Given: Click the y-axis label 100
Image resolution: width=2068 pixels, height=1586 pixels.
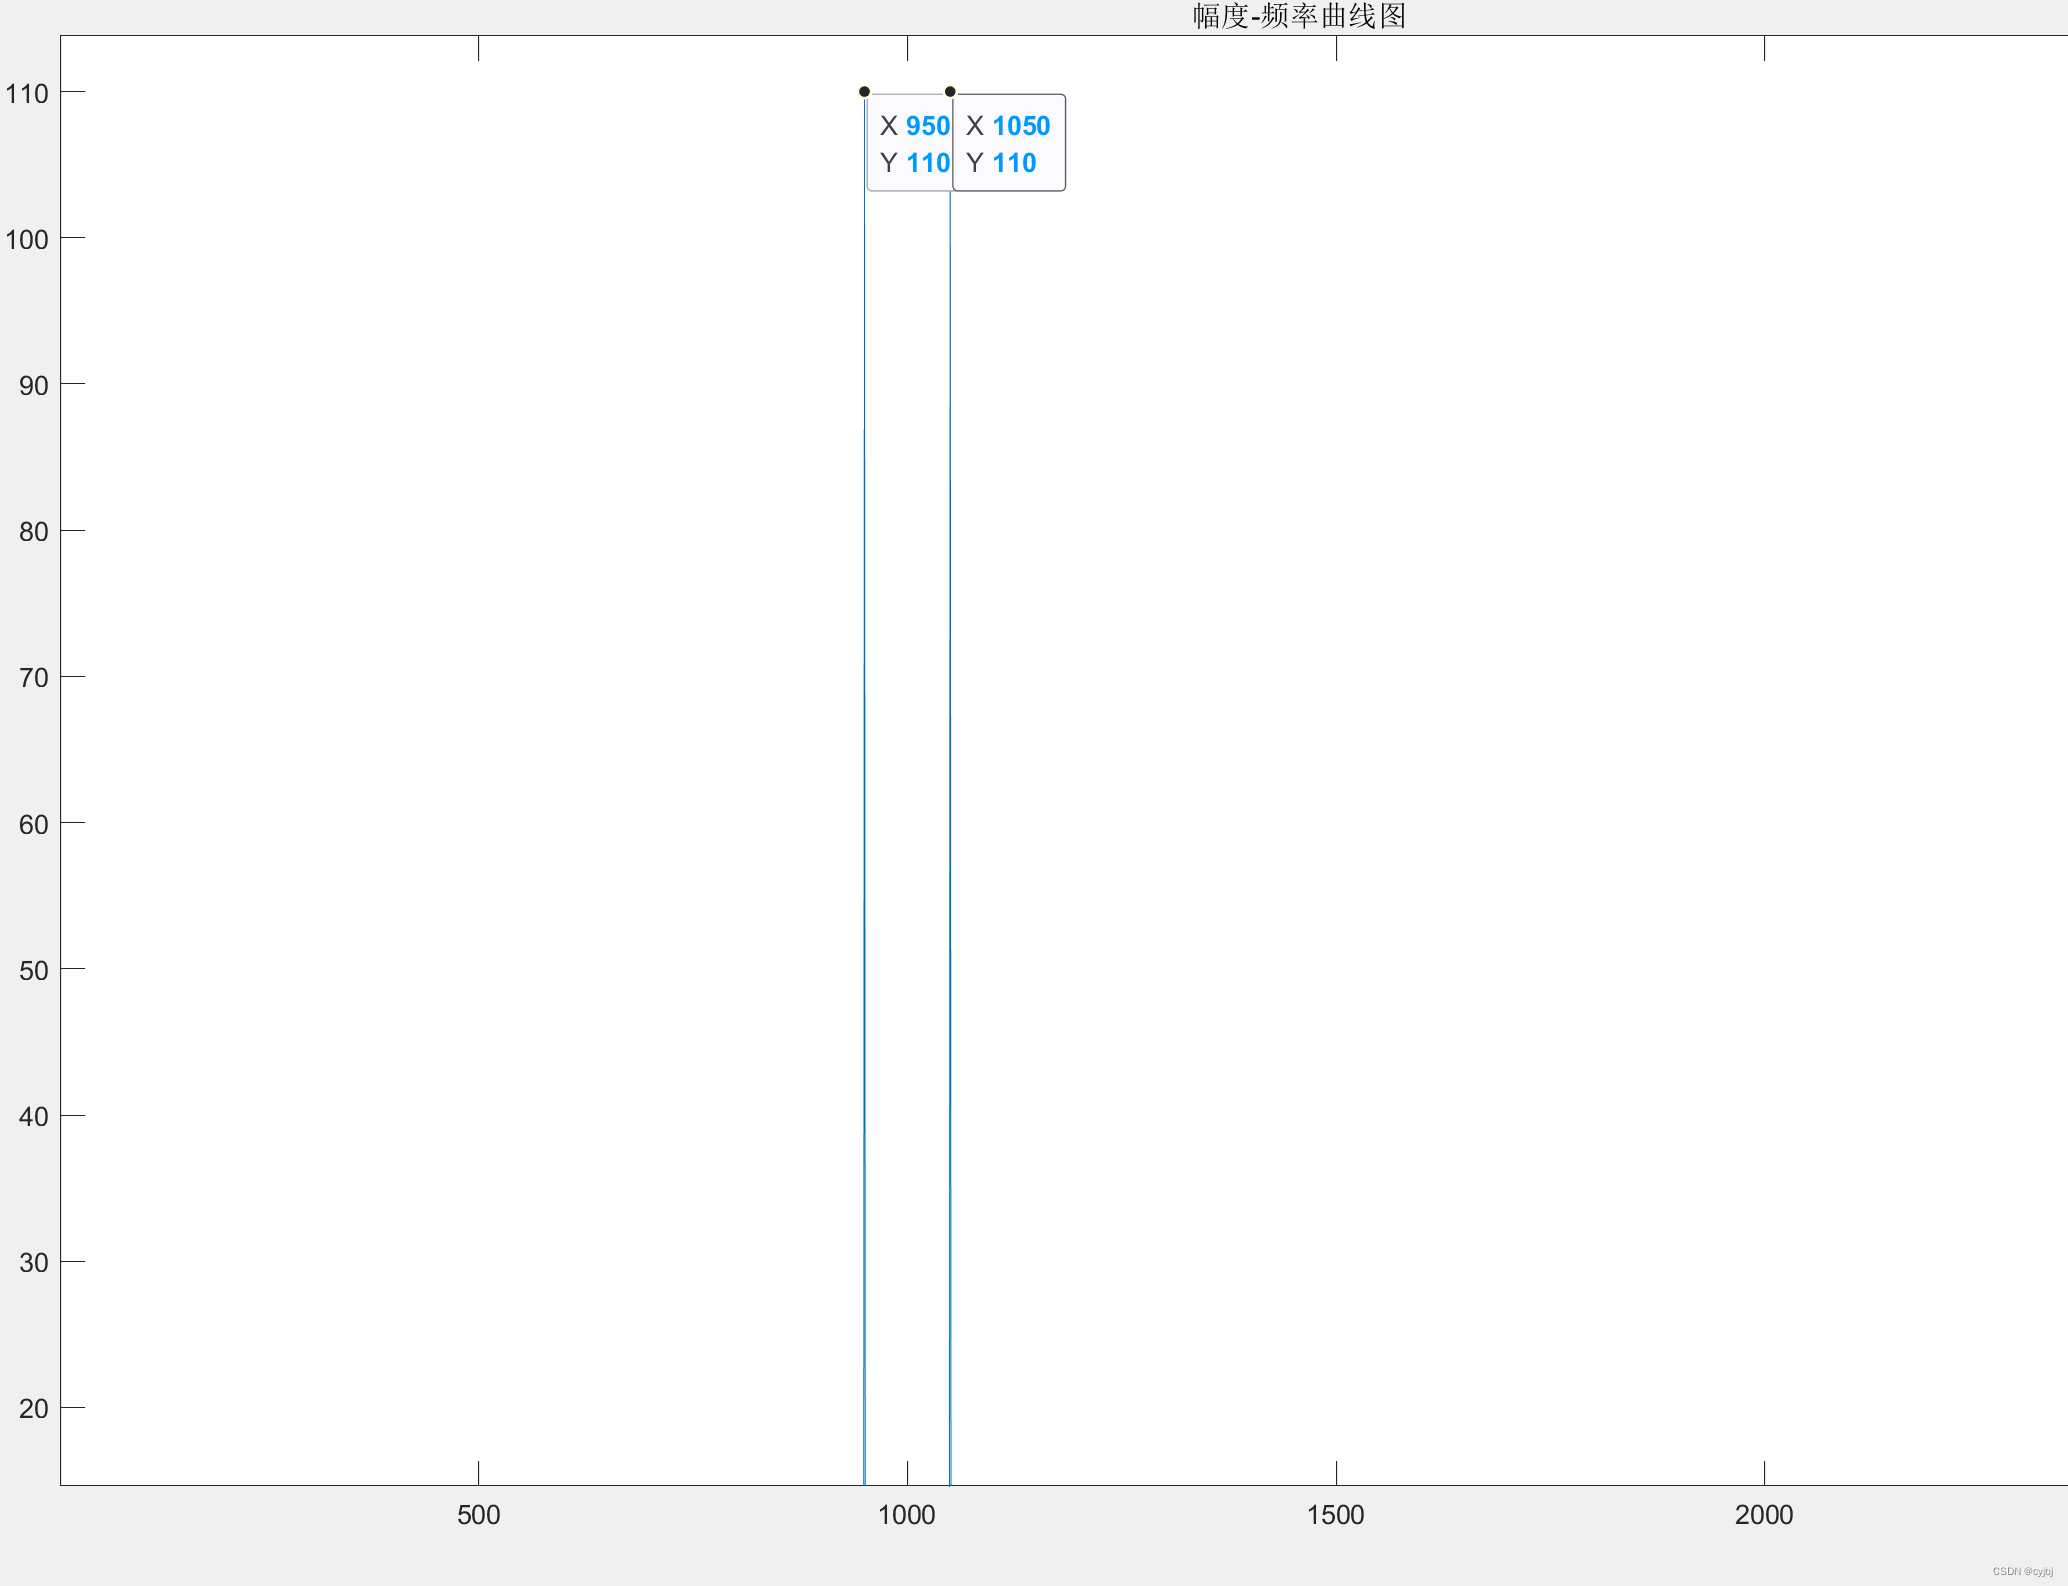Looking at the screenshot, I should point(27,239).
